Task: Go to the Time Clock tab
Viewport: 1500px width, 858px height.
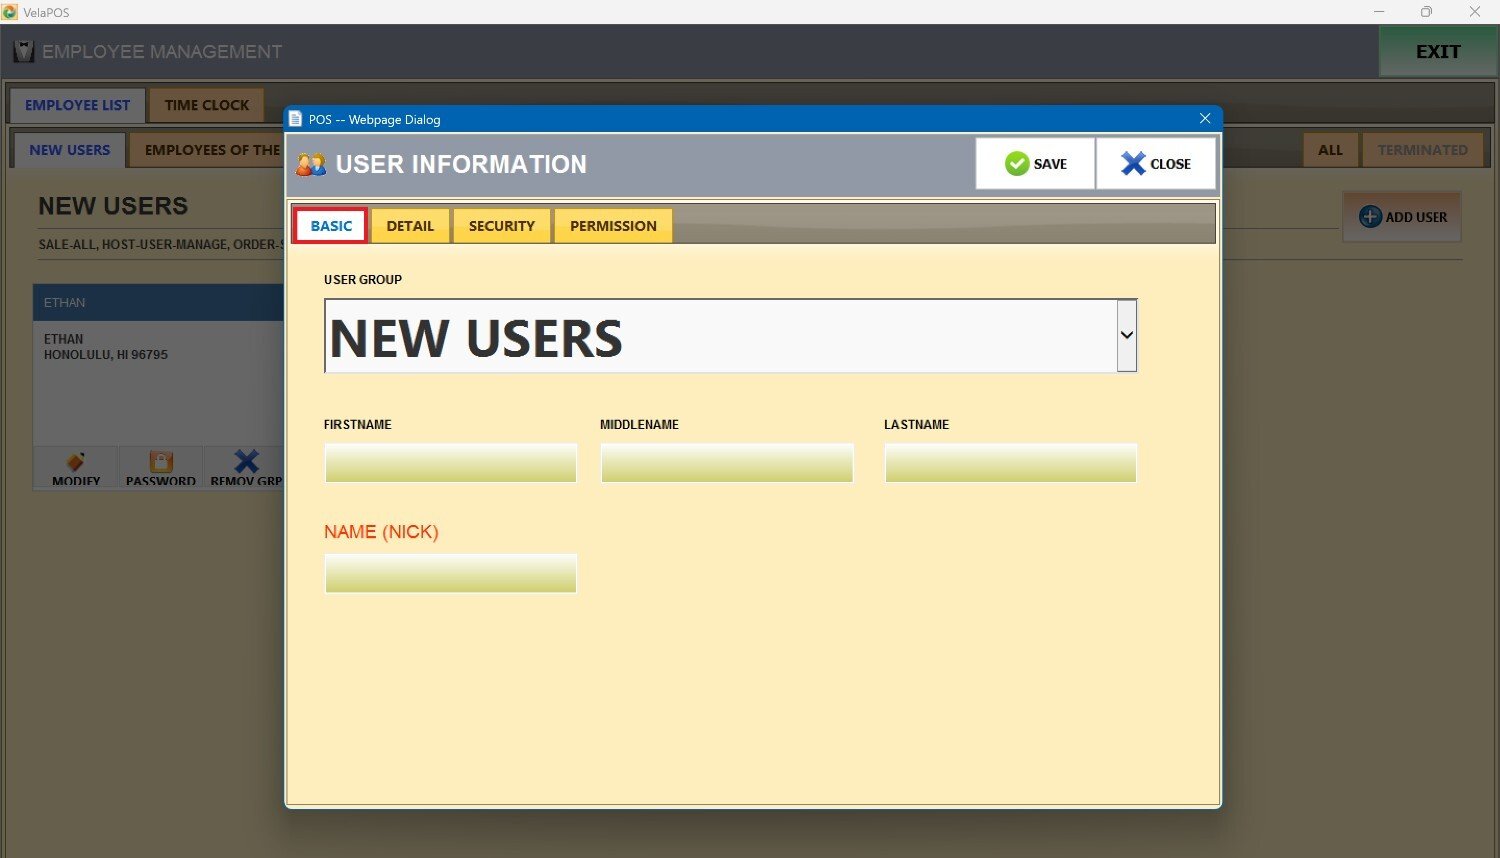Action: click(x=206, y=105)
